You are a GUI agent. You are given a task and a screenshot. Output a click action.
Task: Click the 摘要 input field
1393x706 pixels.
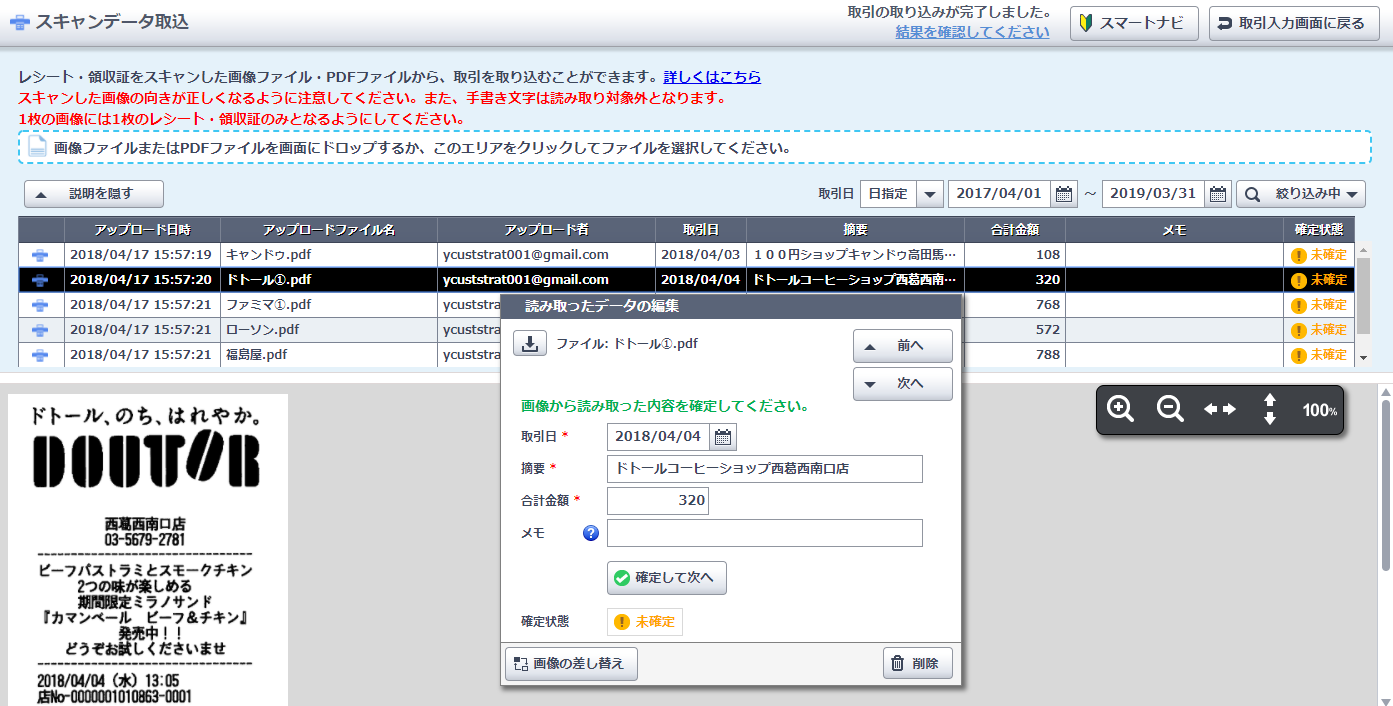765,469
